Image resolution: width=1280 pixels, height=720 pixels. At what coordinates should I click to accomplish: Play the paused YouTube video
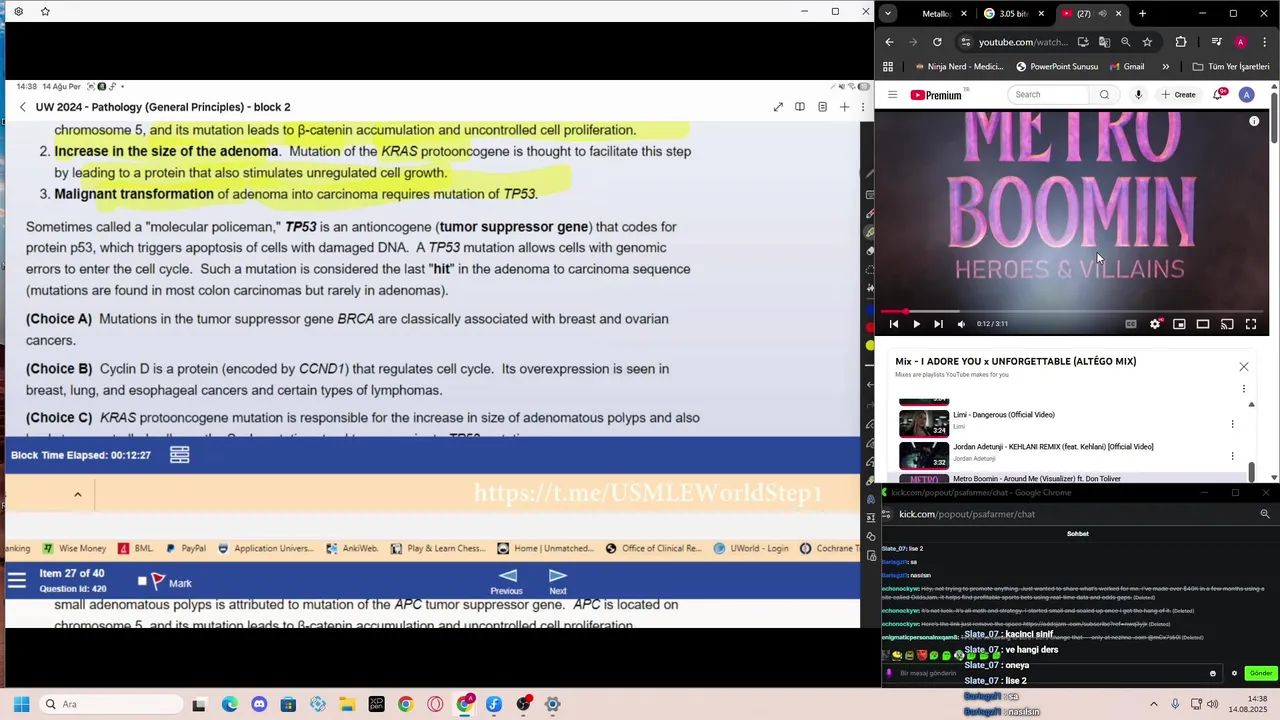pyautogui.click(x=916, y=324)
